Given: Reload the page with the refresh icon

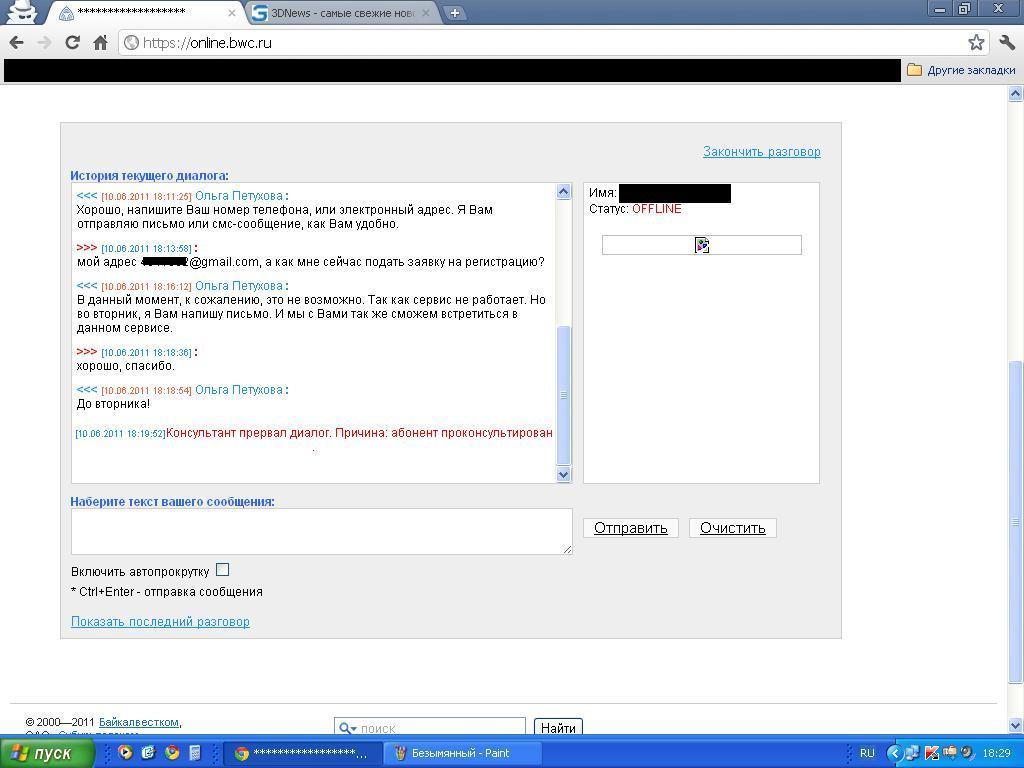Looking at the screenshot, I should coord(72,43).
